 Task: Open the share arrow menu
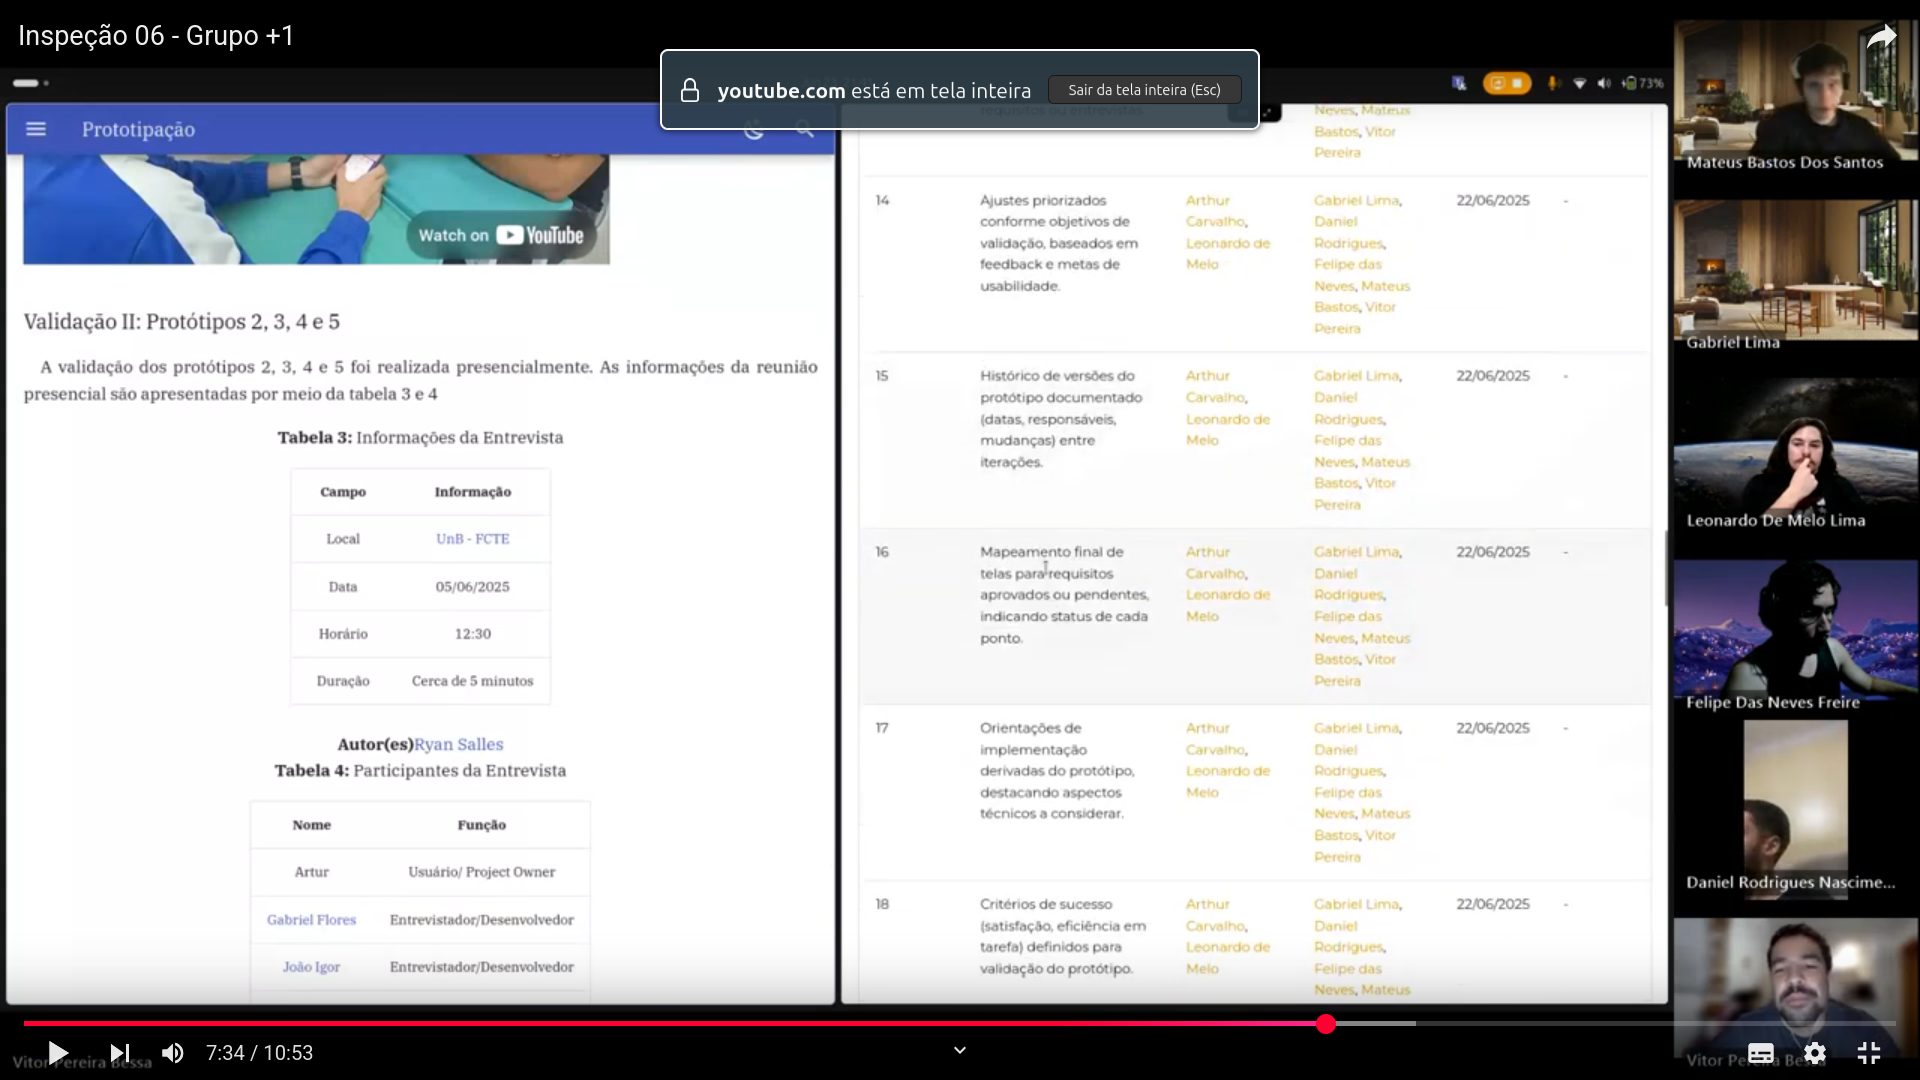click(1881, 37)
